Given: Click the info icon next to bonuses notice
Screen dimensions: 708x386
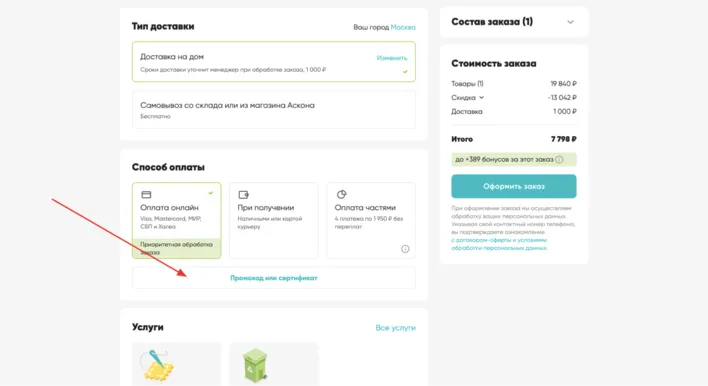Looking at the screenshot, I should click(x=559, y=159).
